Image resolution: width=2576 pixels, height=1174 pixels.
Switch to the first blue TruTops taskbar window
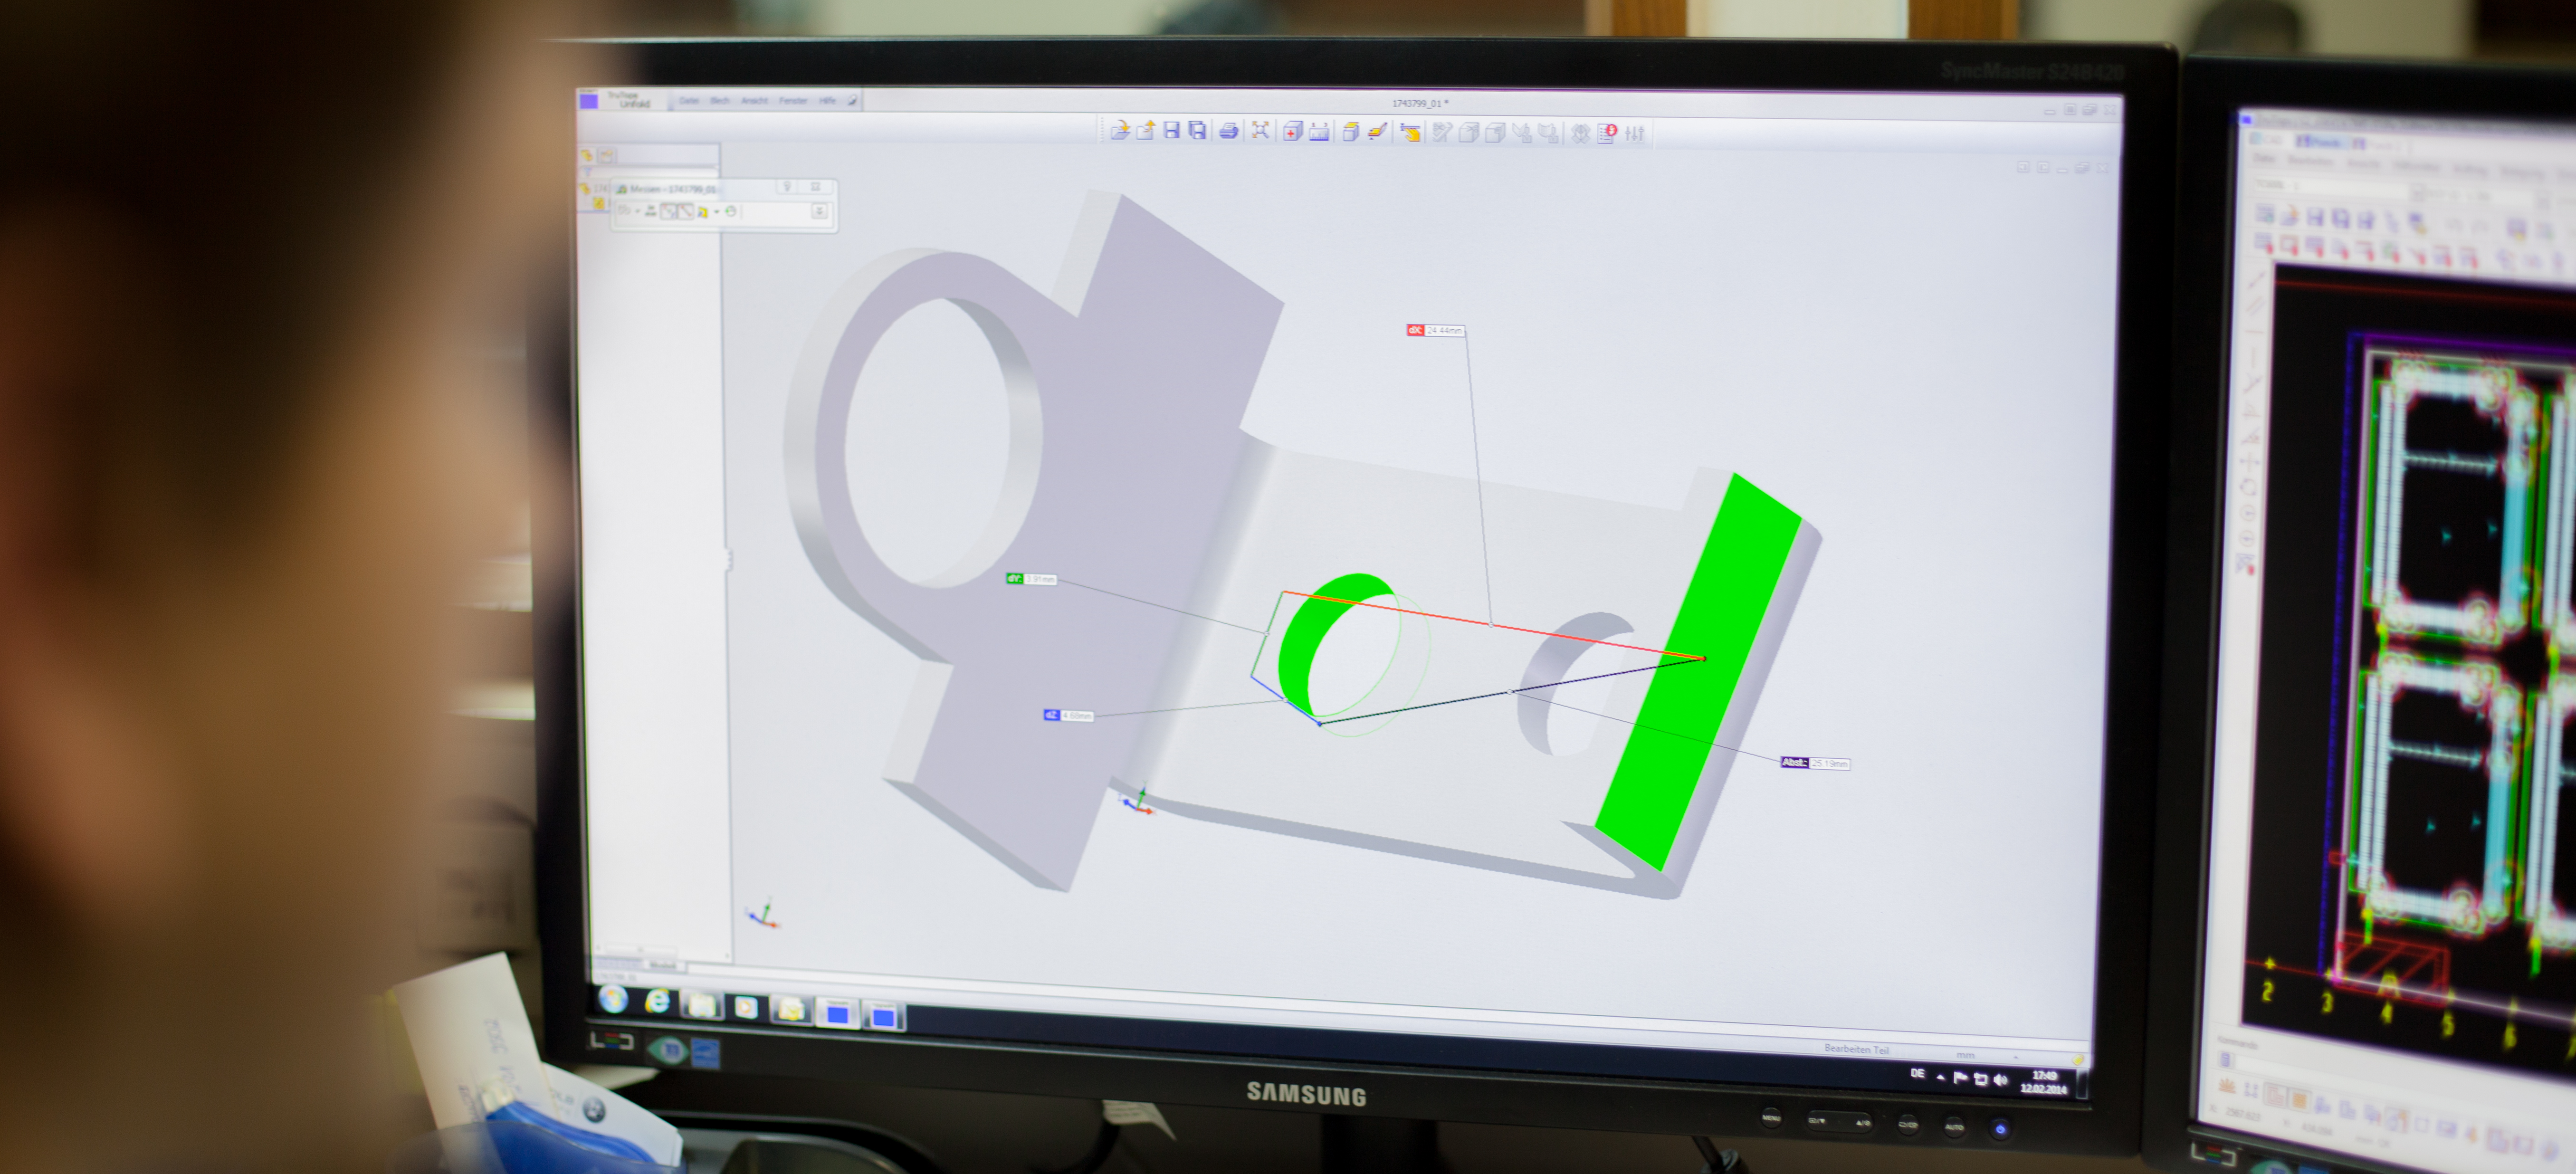pyautogui.click(x=838, y=1014)
